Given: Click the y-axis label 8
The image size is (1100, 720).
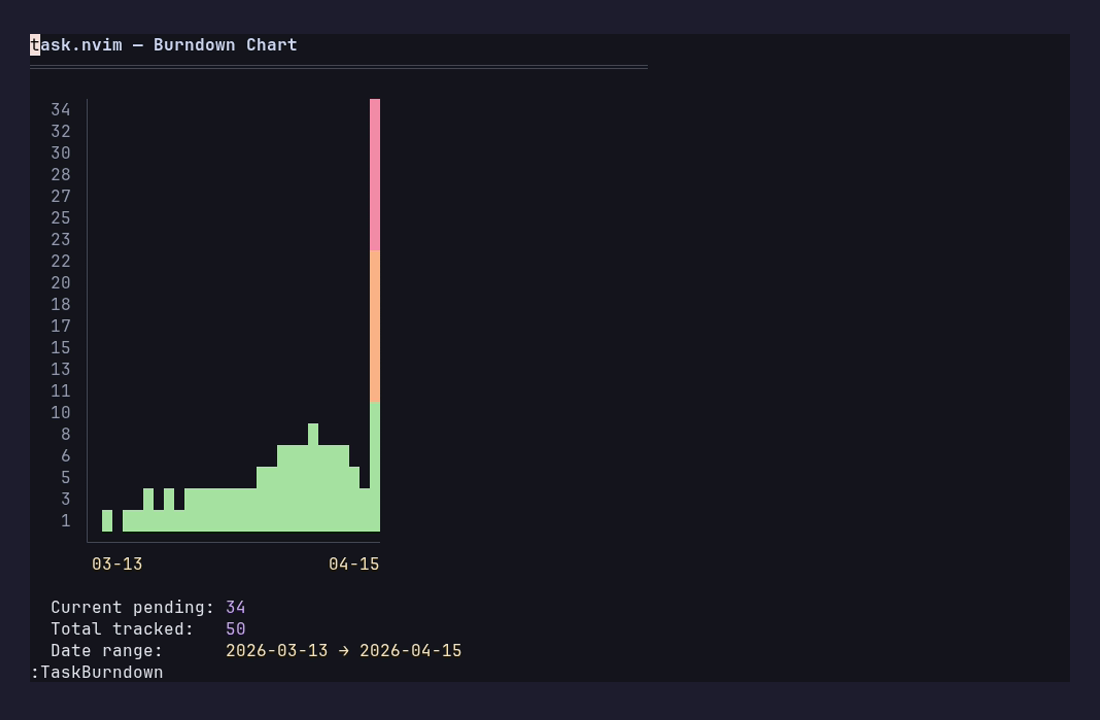Looking at the screenshot, I should [65, 434].
